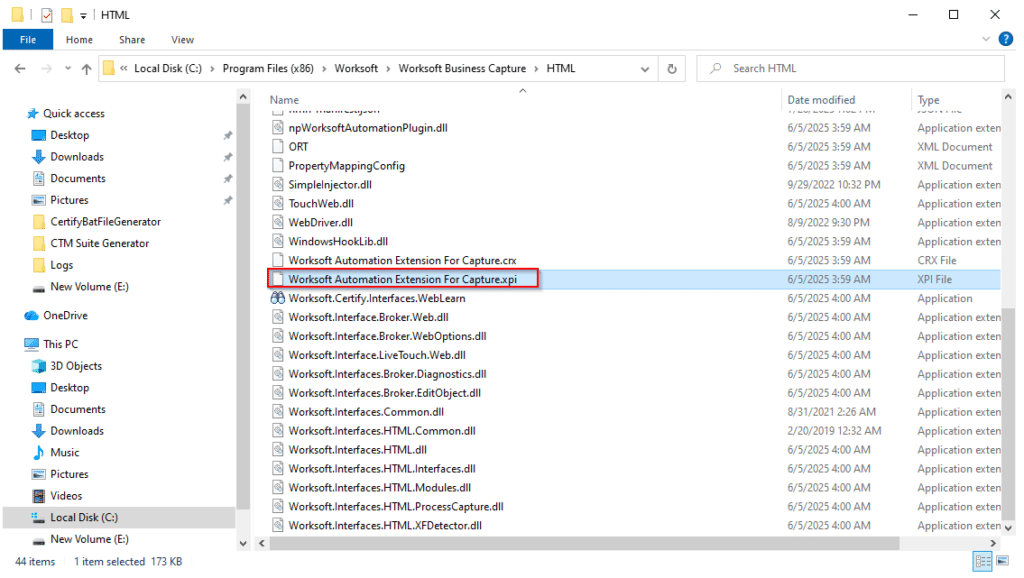Viewport: 1024px width, 578px height.
Task: Expand the ribbon with chevron
Action: (986, 39)
